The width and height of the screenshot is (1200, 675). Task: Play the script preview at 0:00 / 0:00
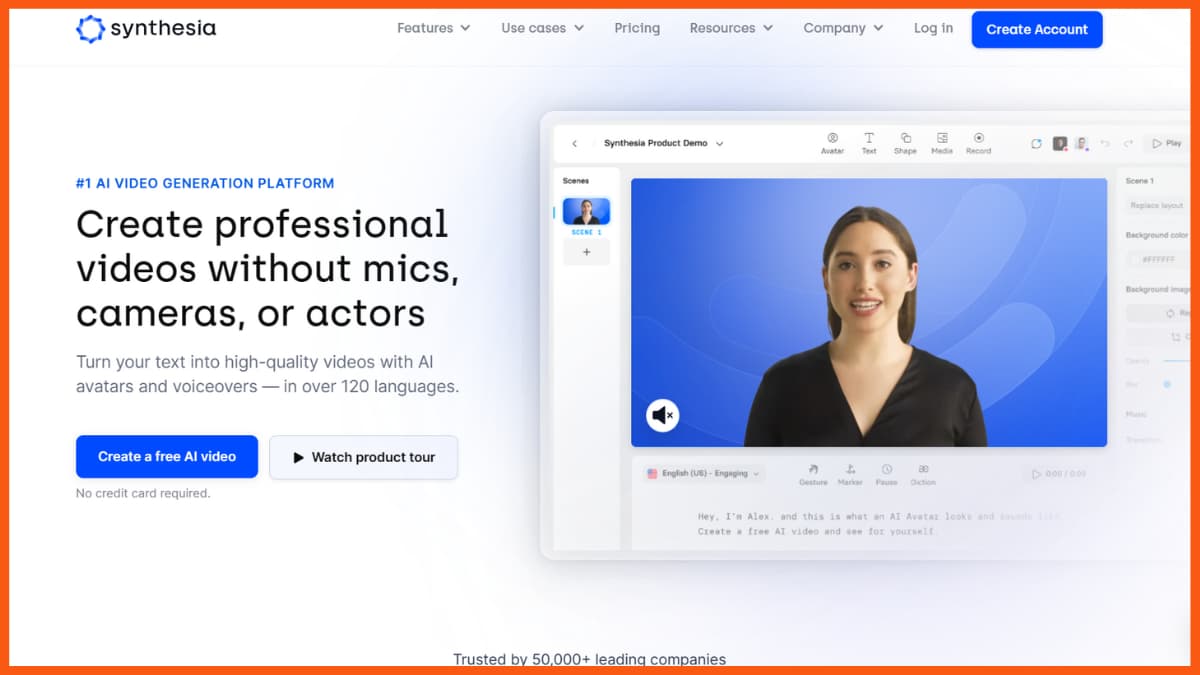pyautogui.click(x=1058, y=474)
